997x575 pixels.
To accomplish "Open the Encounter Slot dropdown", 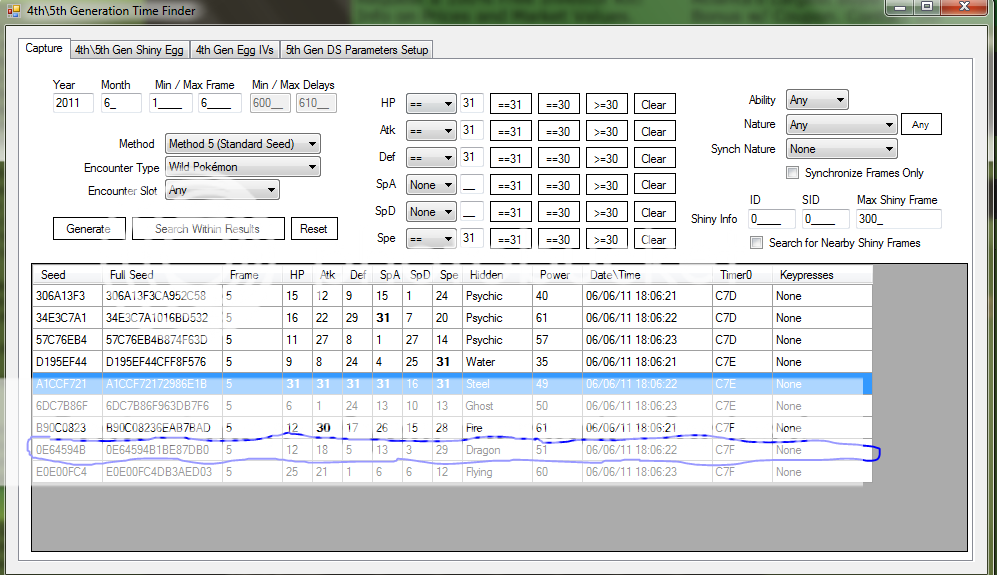I will point(222,190).
